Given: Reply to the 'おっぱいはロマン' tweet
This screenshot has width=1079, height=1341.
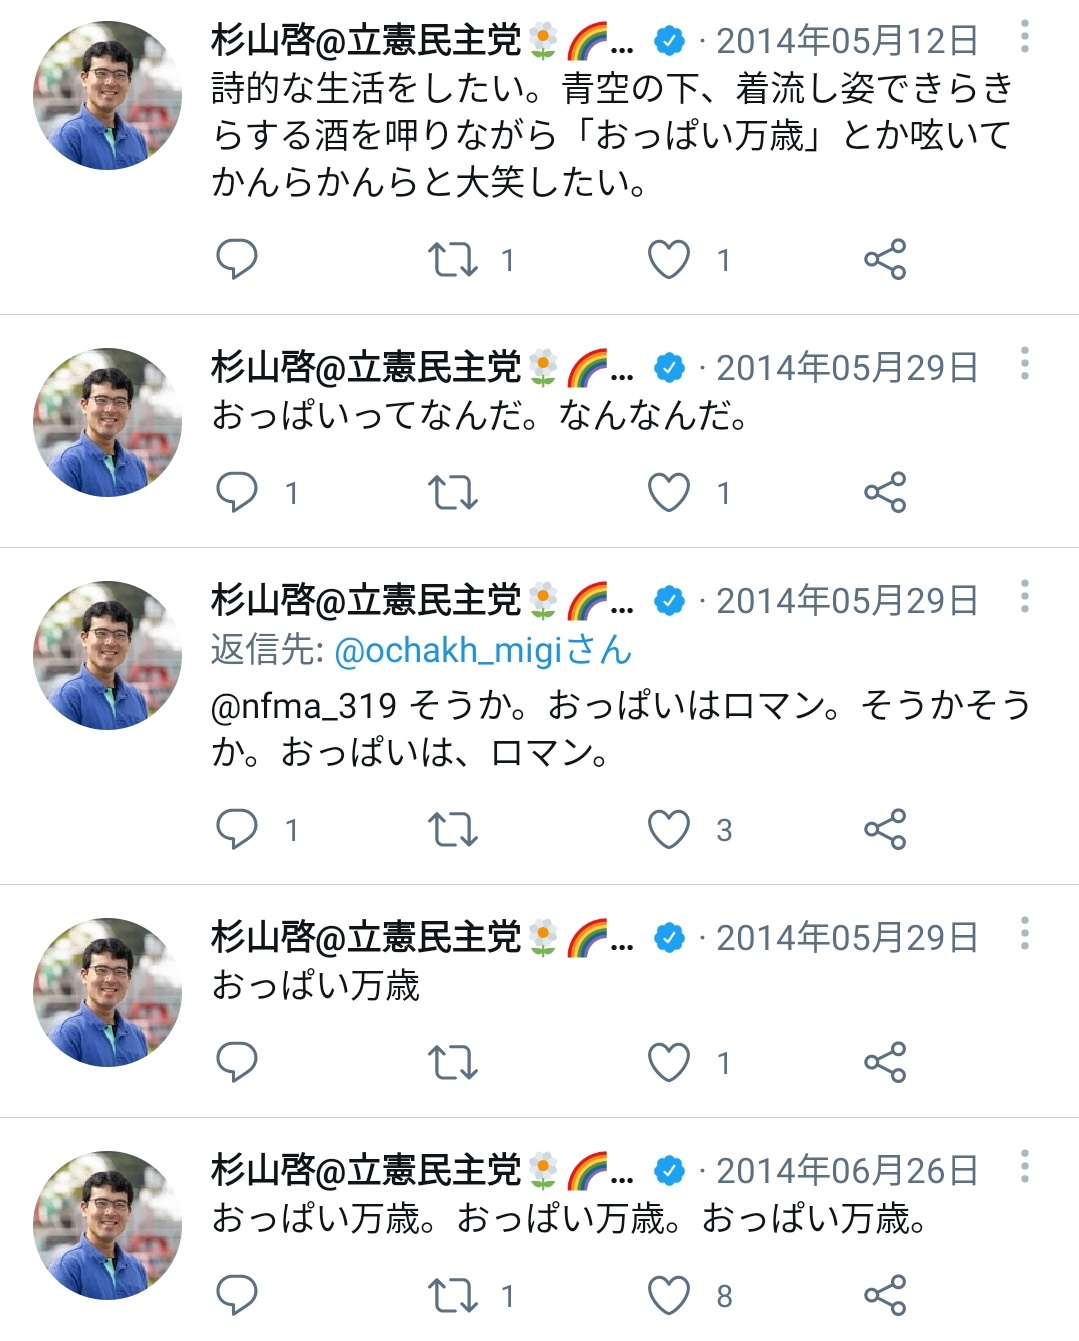Looking at the screenshot, I should [x=237, y=829].
